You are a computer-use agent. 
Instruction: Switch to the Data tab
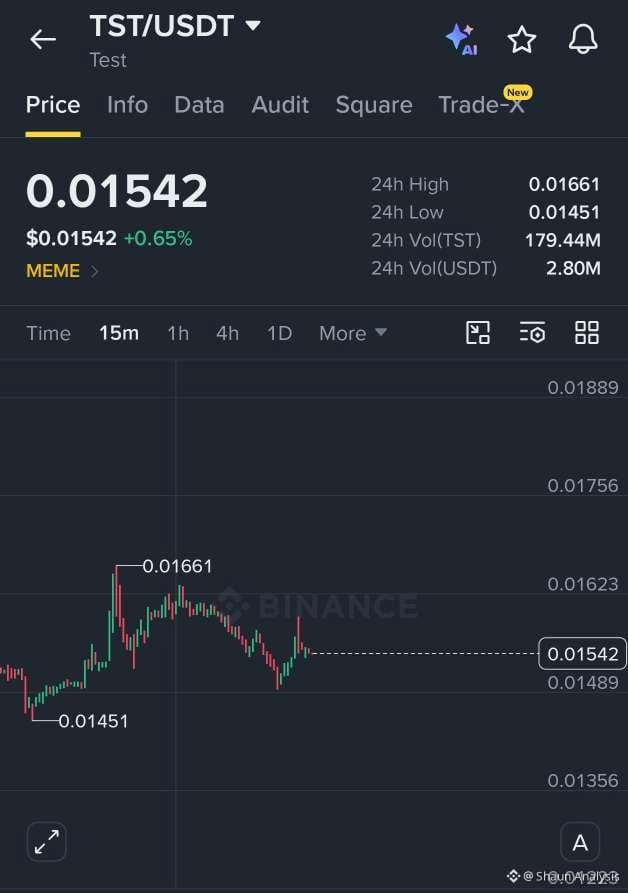(199, 105)
